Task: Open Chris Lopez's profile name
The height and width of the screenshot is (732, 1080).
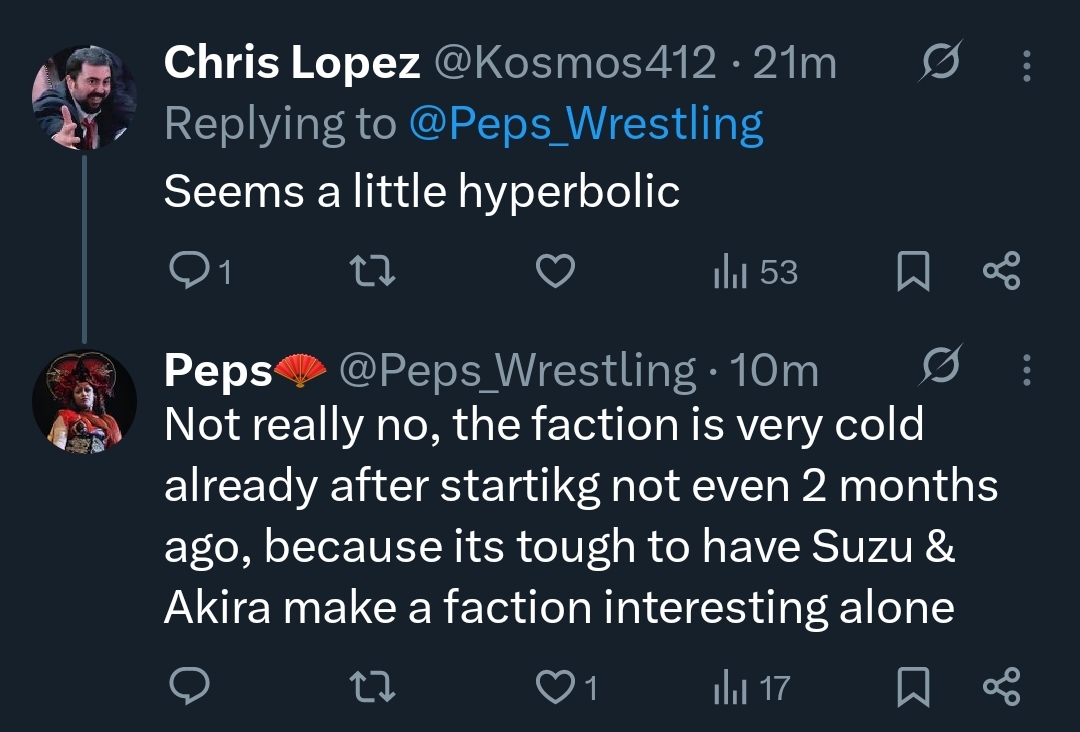Action: point(291,64)
